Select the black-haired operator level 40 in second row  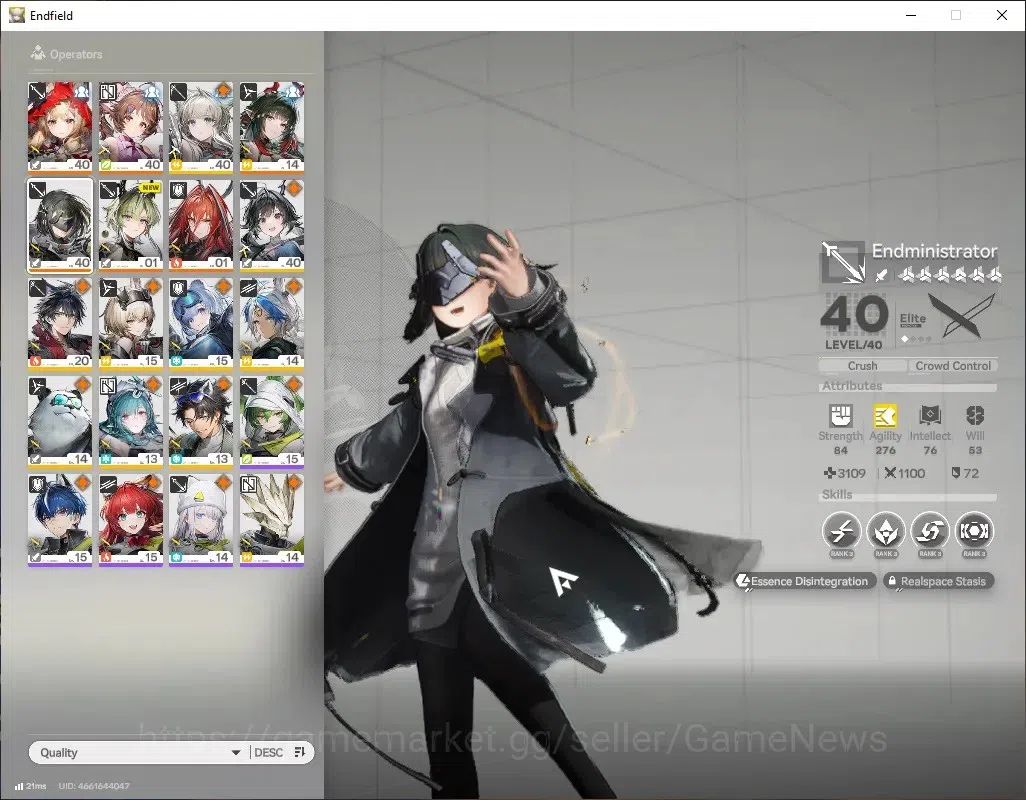pyautogui.click(x=272, y=226)
